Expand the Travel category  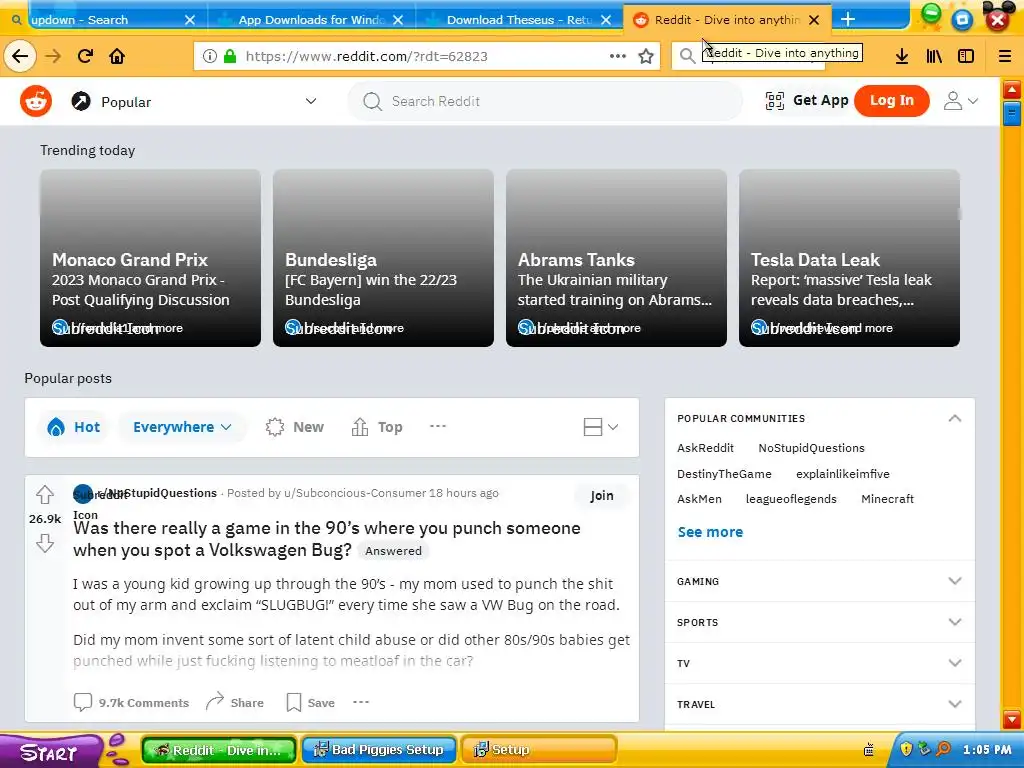pos(820,705)
